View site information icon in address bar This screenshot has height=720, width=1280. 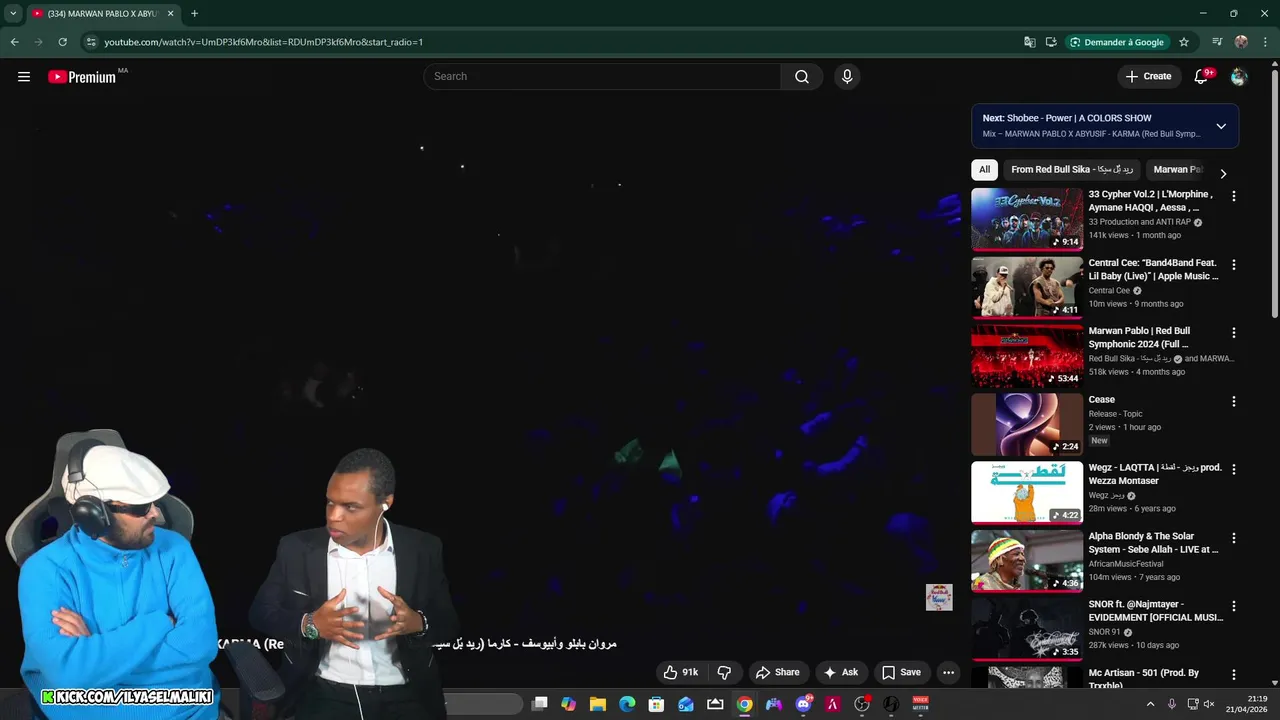tap(90, 42)
